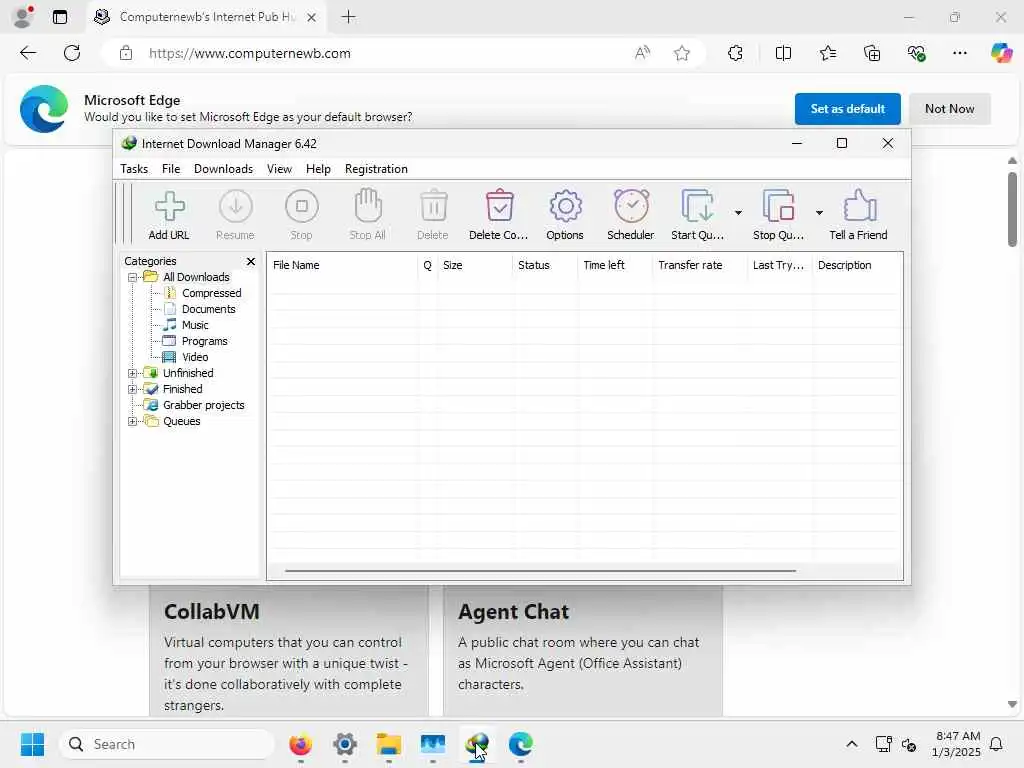Close the Computernewb tab
This screenshot has width=1024, height=768.
312,17
